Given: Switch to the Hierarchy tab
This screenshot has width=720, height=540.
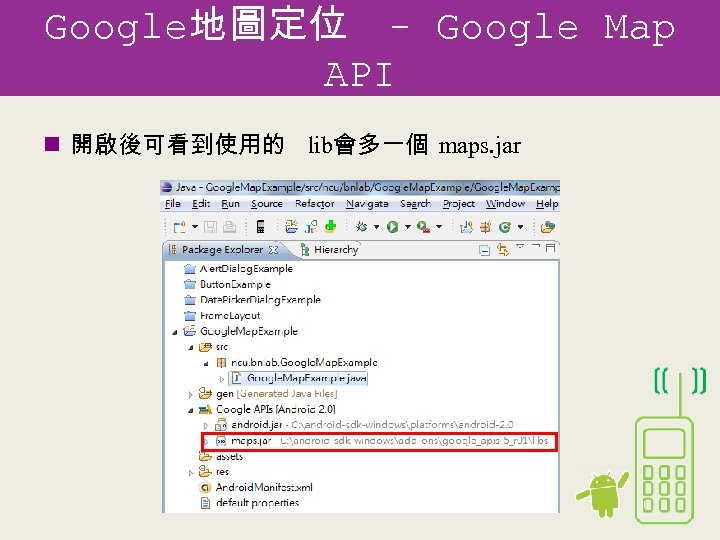Looking at the screenshot, I should click(329, 249).
